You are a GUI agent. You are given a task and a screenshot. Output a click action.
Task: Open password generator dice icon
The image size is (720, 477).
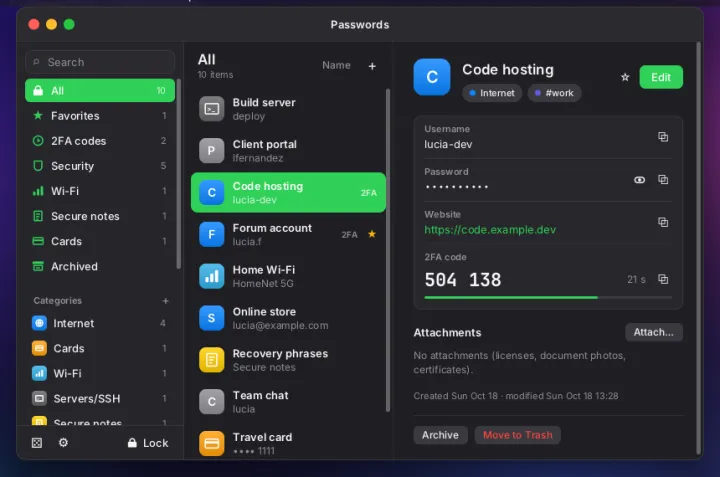(x=37, y=443)
